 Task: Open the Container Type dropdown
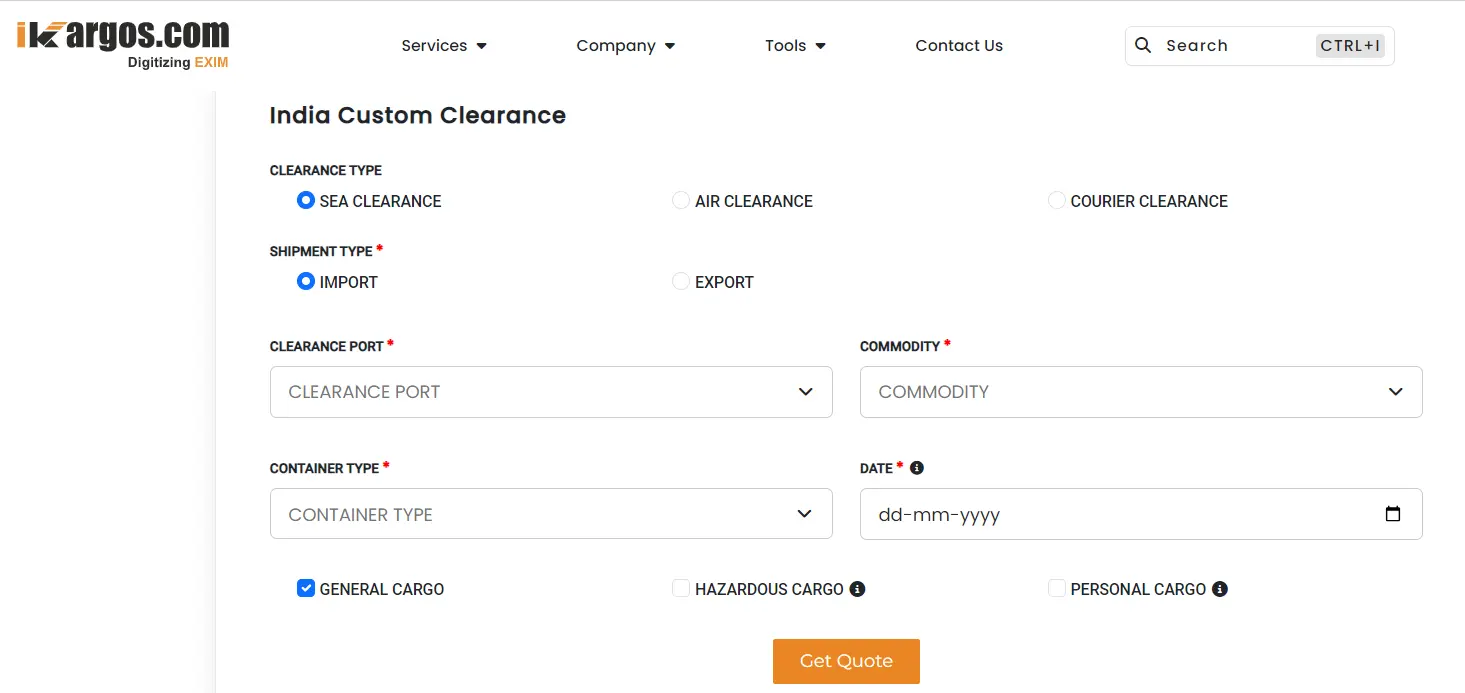point(551,514)
